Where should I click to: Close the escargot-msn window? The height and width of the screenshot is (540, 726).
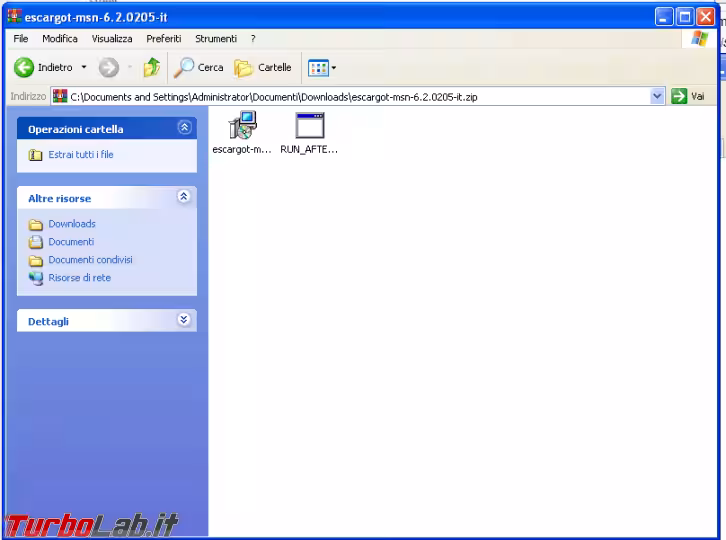[x=706, y=17]
